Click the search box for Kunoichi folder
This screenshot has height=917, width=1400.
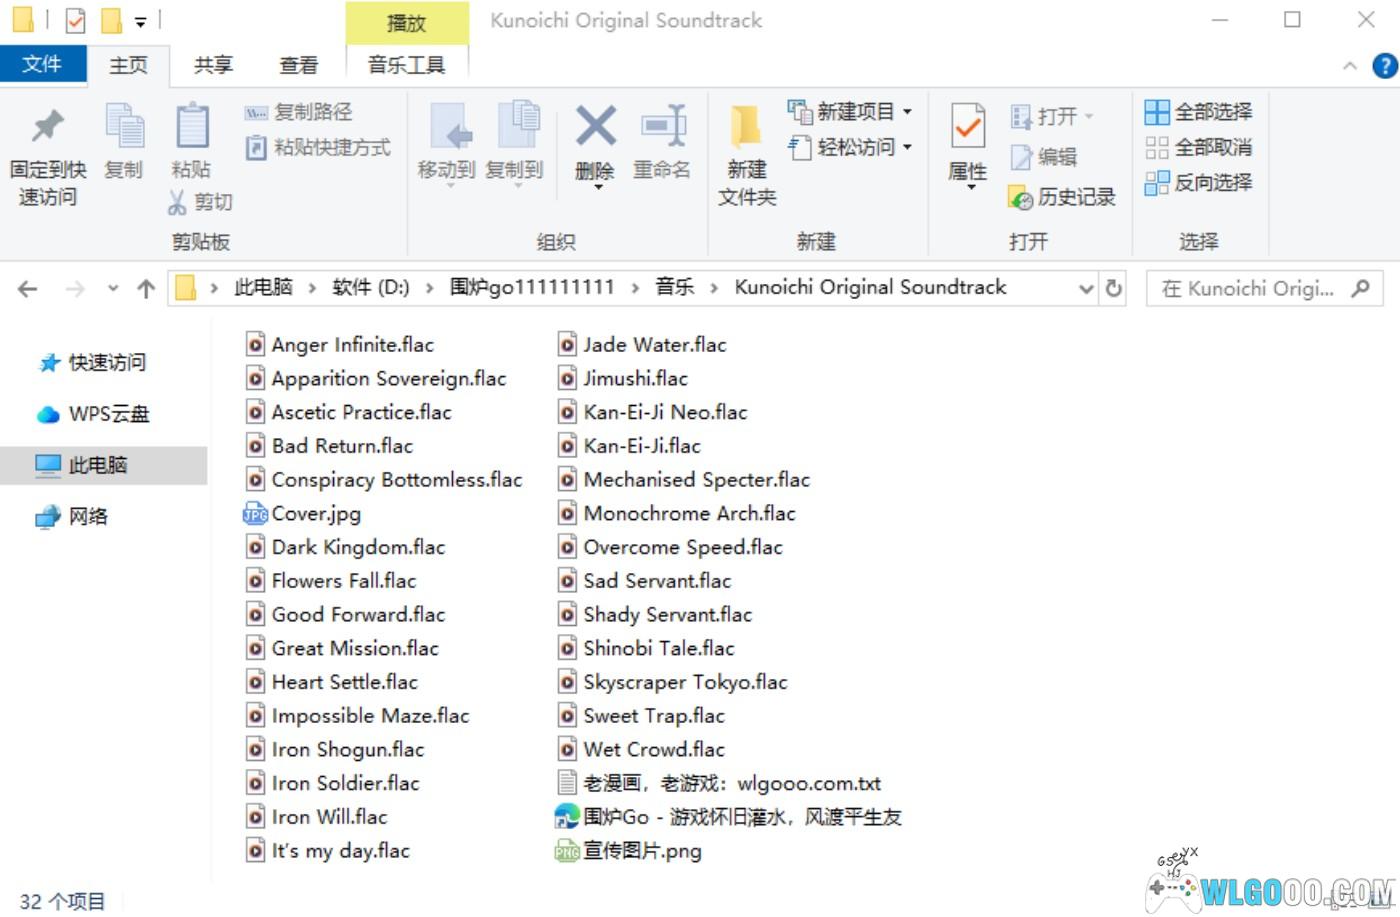pos(1250,289)
